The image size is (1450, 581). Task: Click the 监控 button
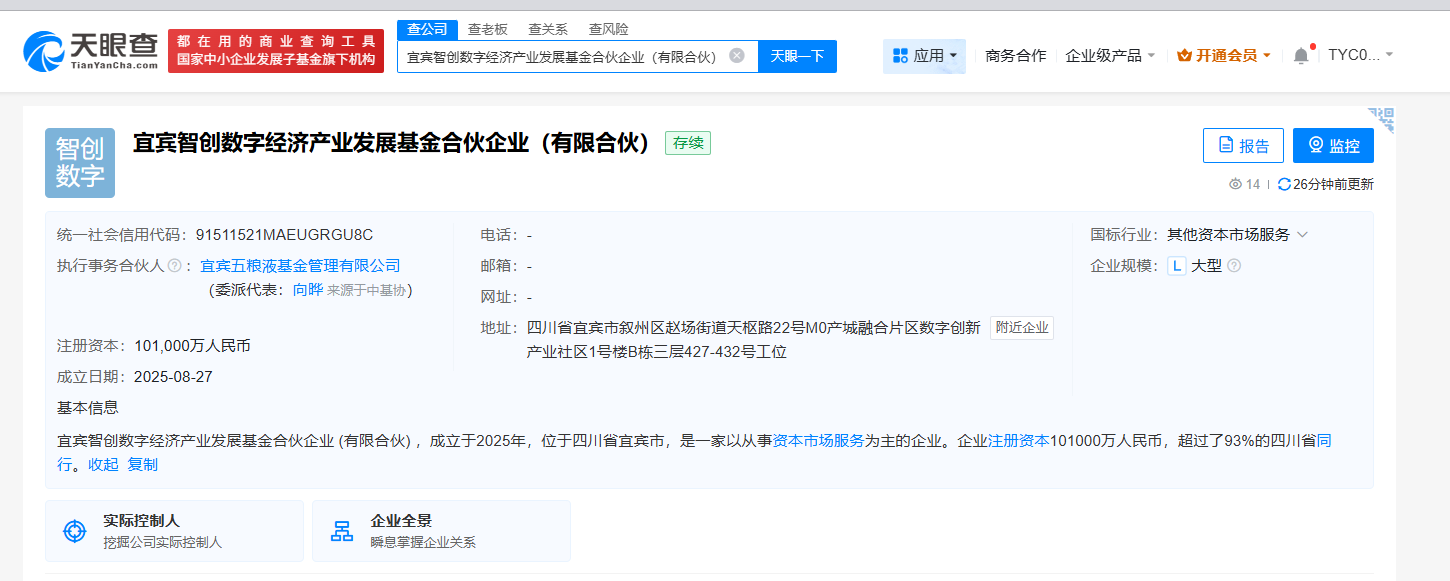tap(1333, 146)
